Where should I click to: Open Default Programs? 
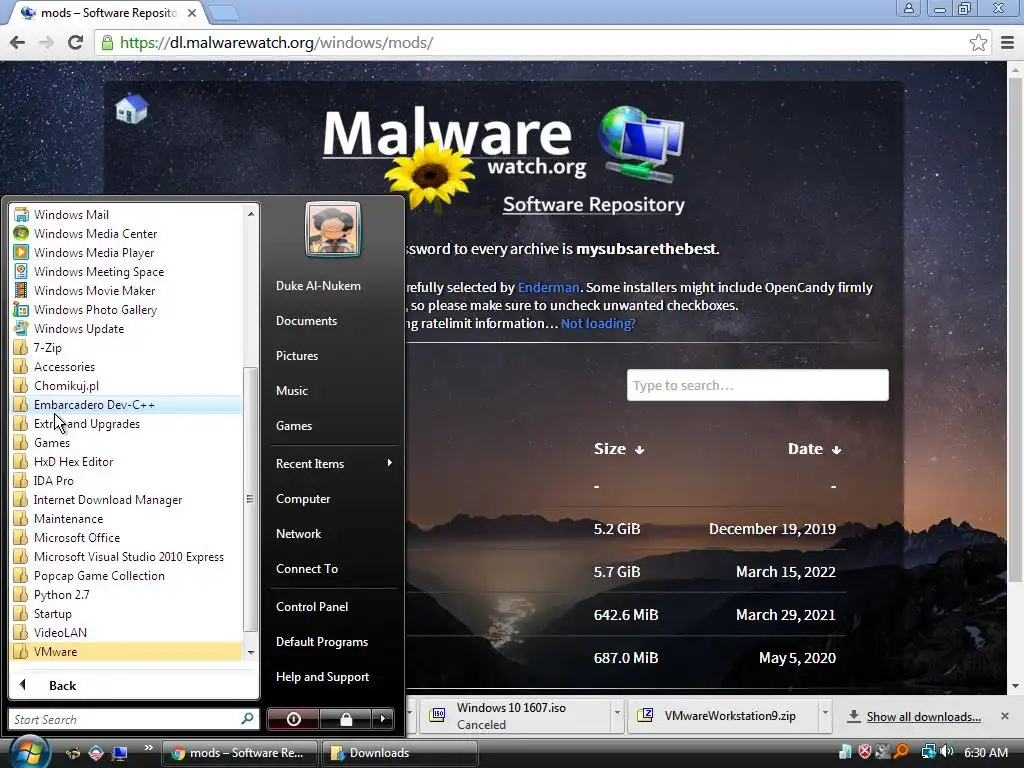[x=322, y=641]
